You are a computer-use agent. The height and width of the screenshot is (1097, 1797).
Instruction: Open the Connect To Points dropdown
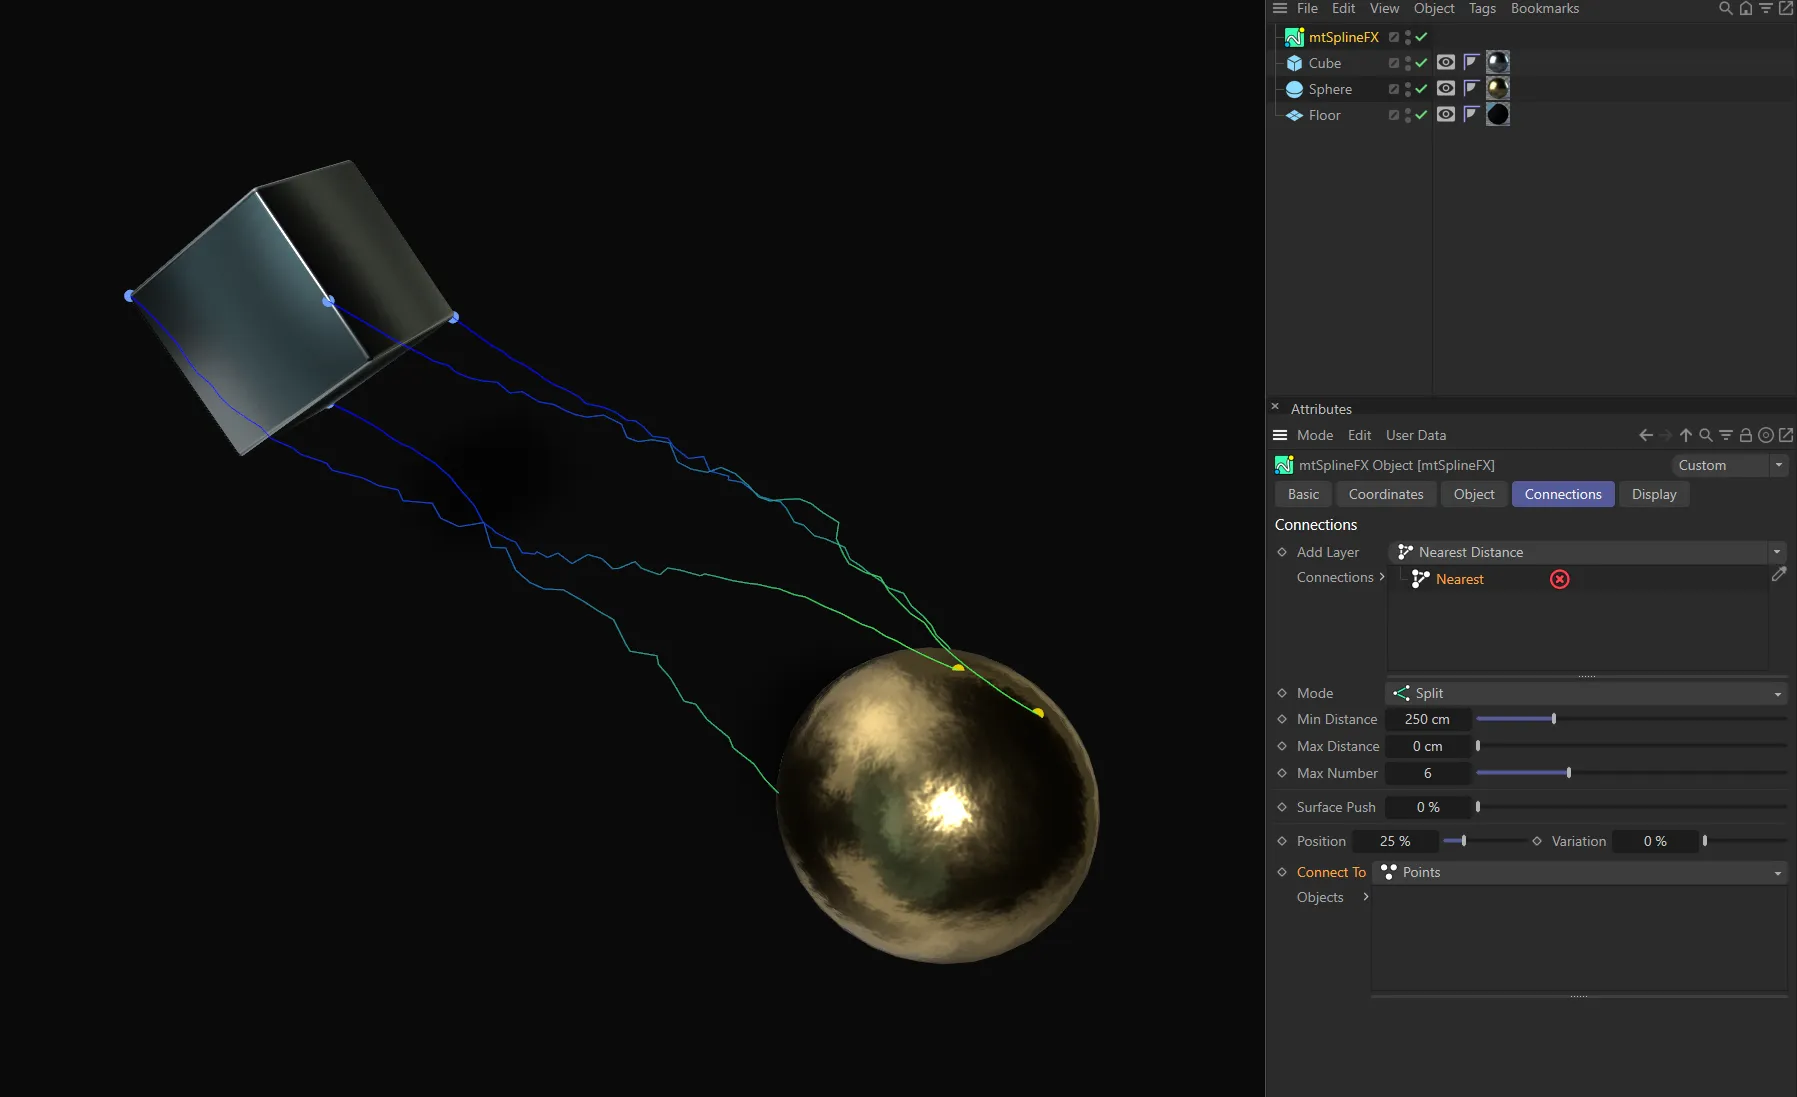1580,872
